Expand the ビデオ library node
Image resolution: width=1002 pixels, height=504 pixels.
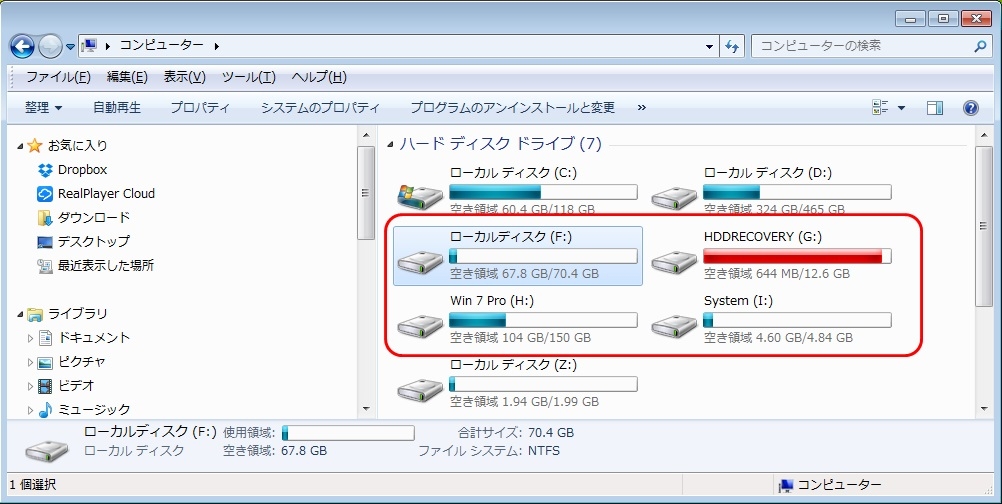pos(30,386)
